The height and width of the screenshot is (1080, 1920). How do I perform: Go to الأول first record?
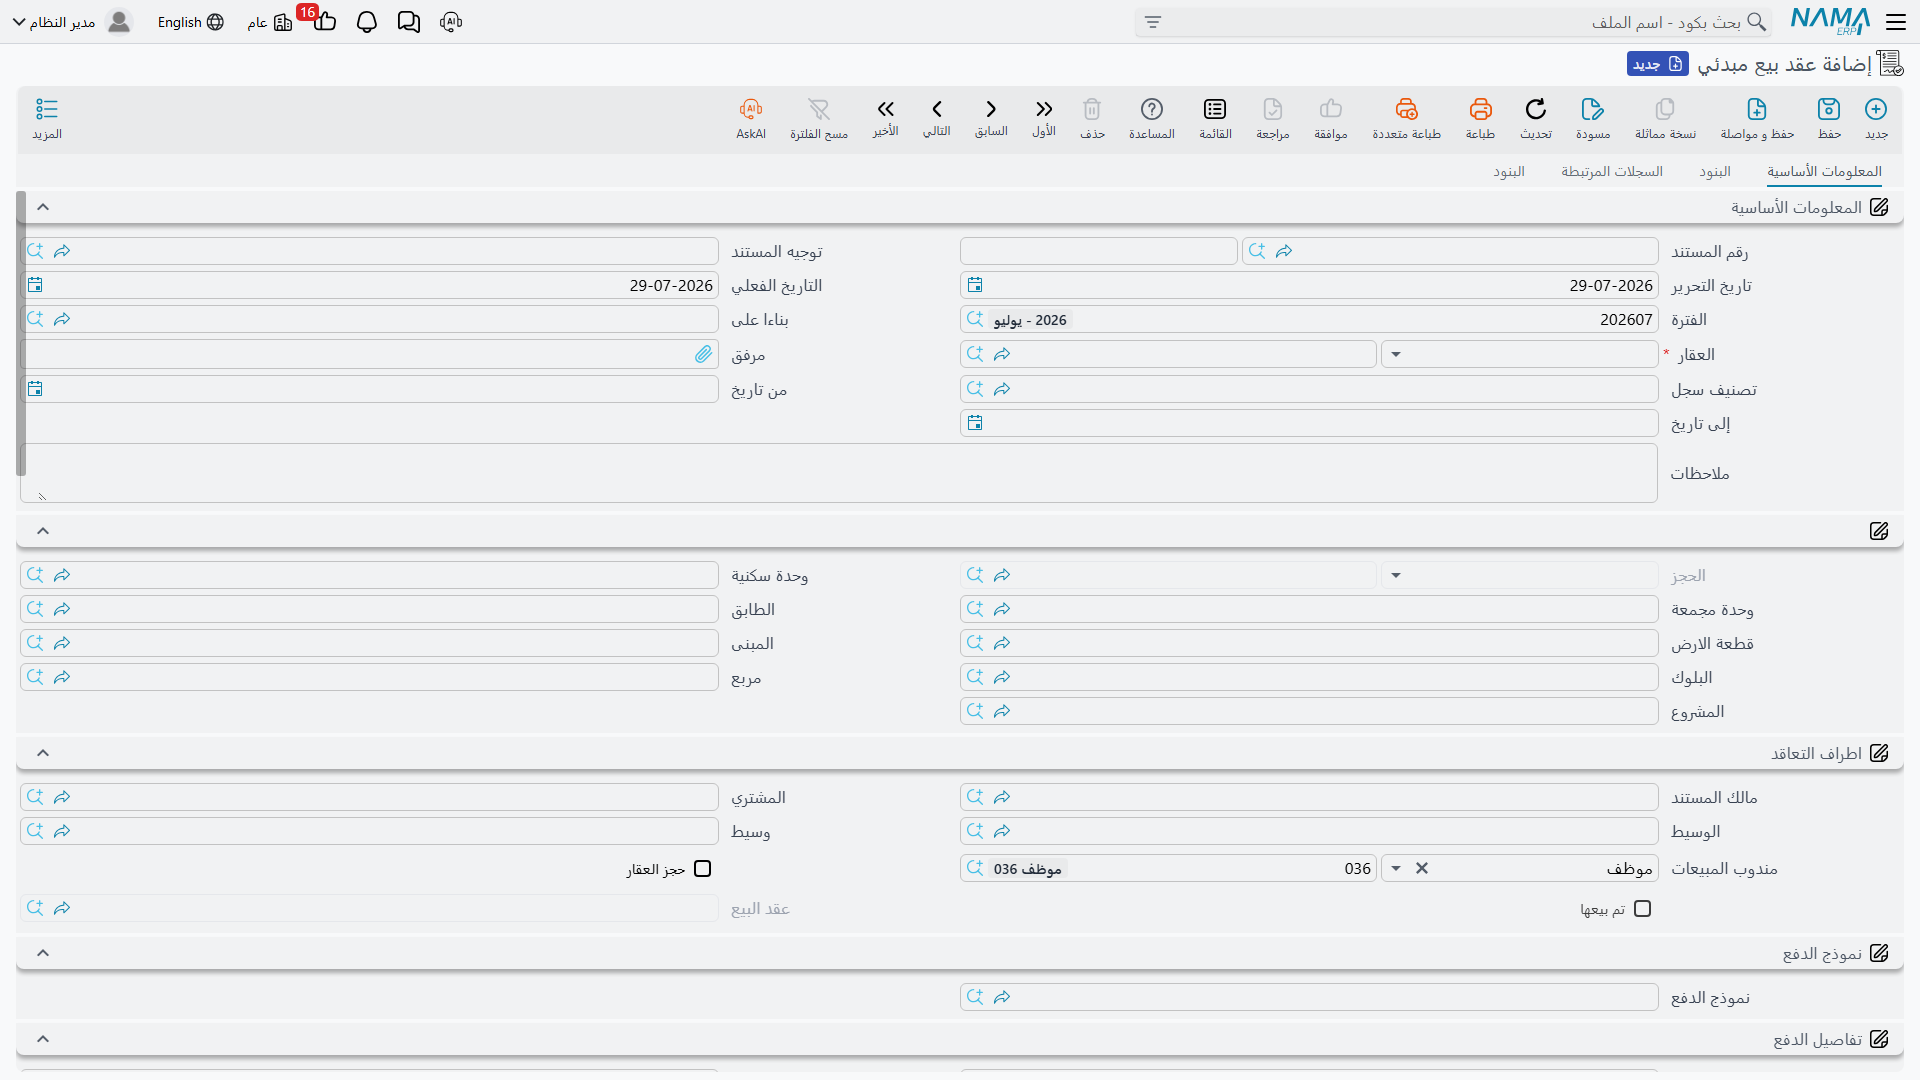[1044, 117]
